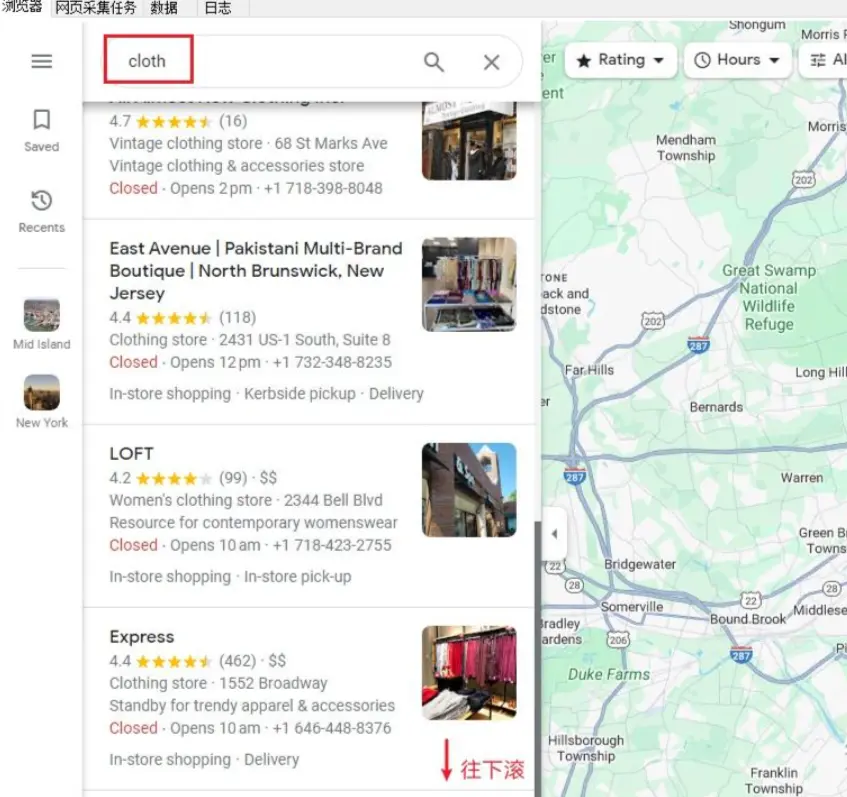Switch to the 浏览器 tab
Image resolution: width=847 pixels, height=797 pixels.
pyautogui.click(x=22, y=7)
